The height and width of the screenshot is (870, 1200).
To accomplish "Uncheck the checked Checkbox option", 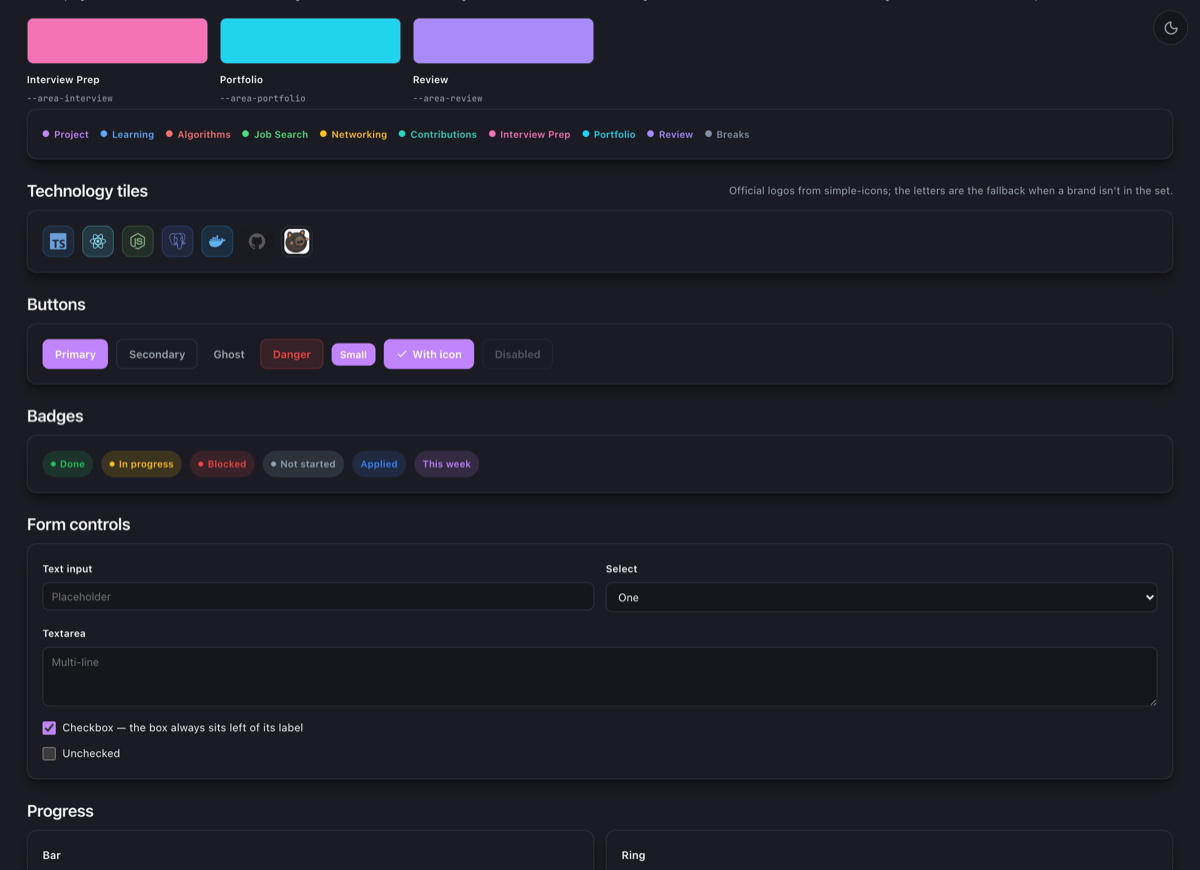I will point(49,728).
